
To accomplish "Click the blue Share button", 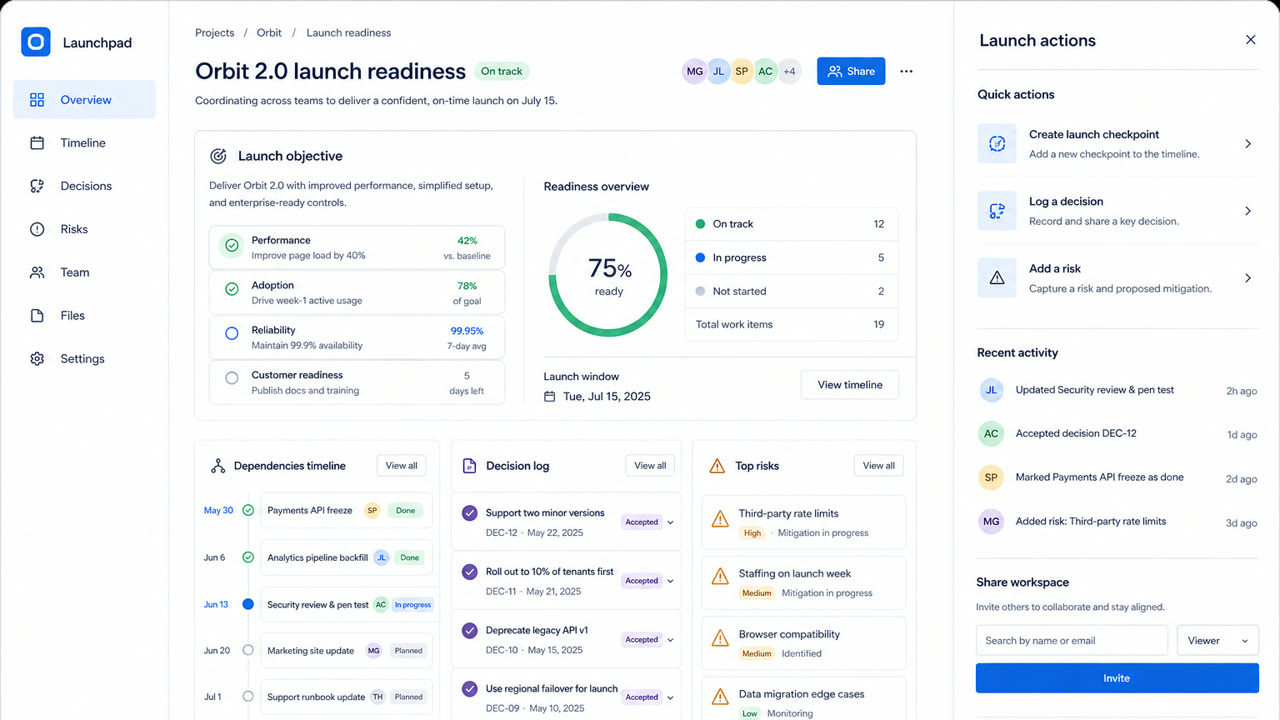I will click(851, 71).
